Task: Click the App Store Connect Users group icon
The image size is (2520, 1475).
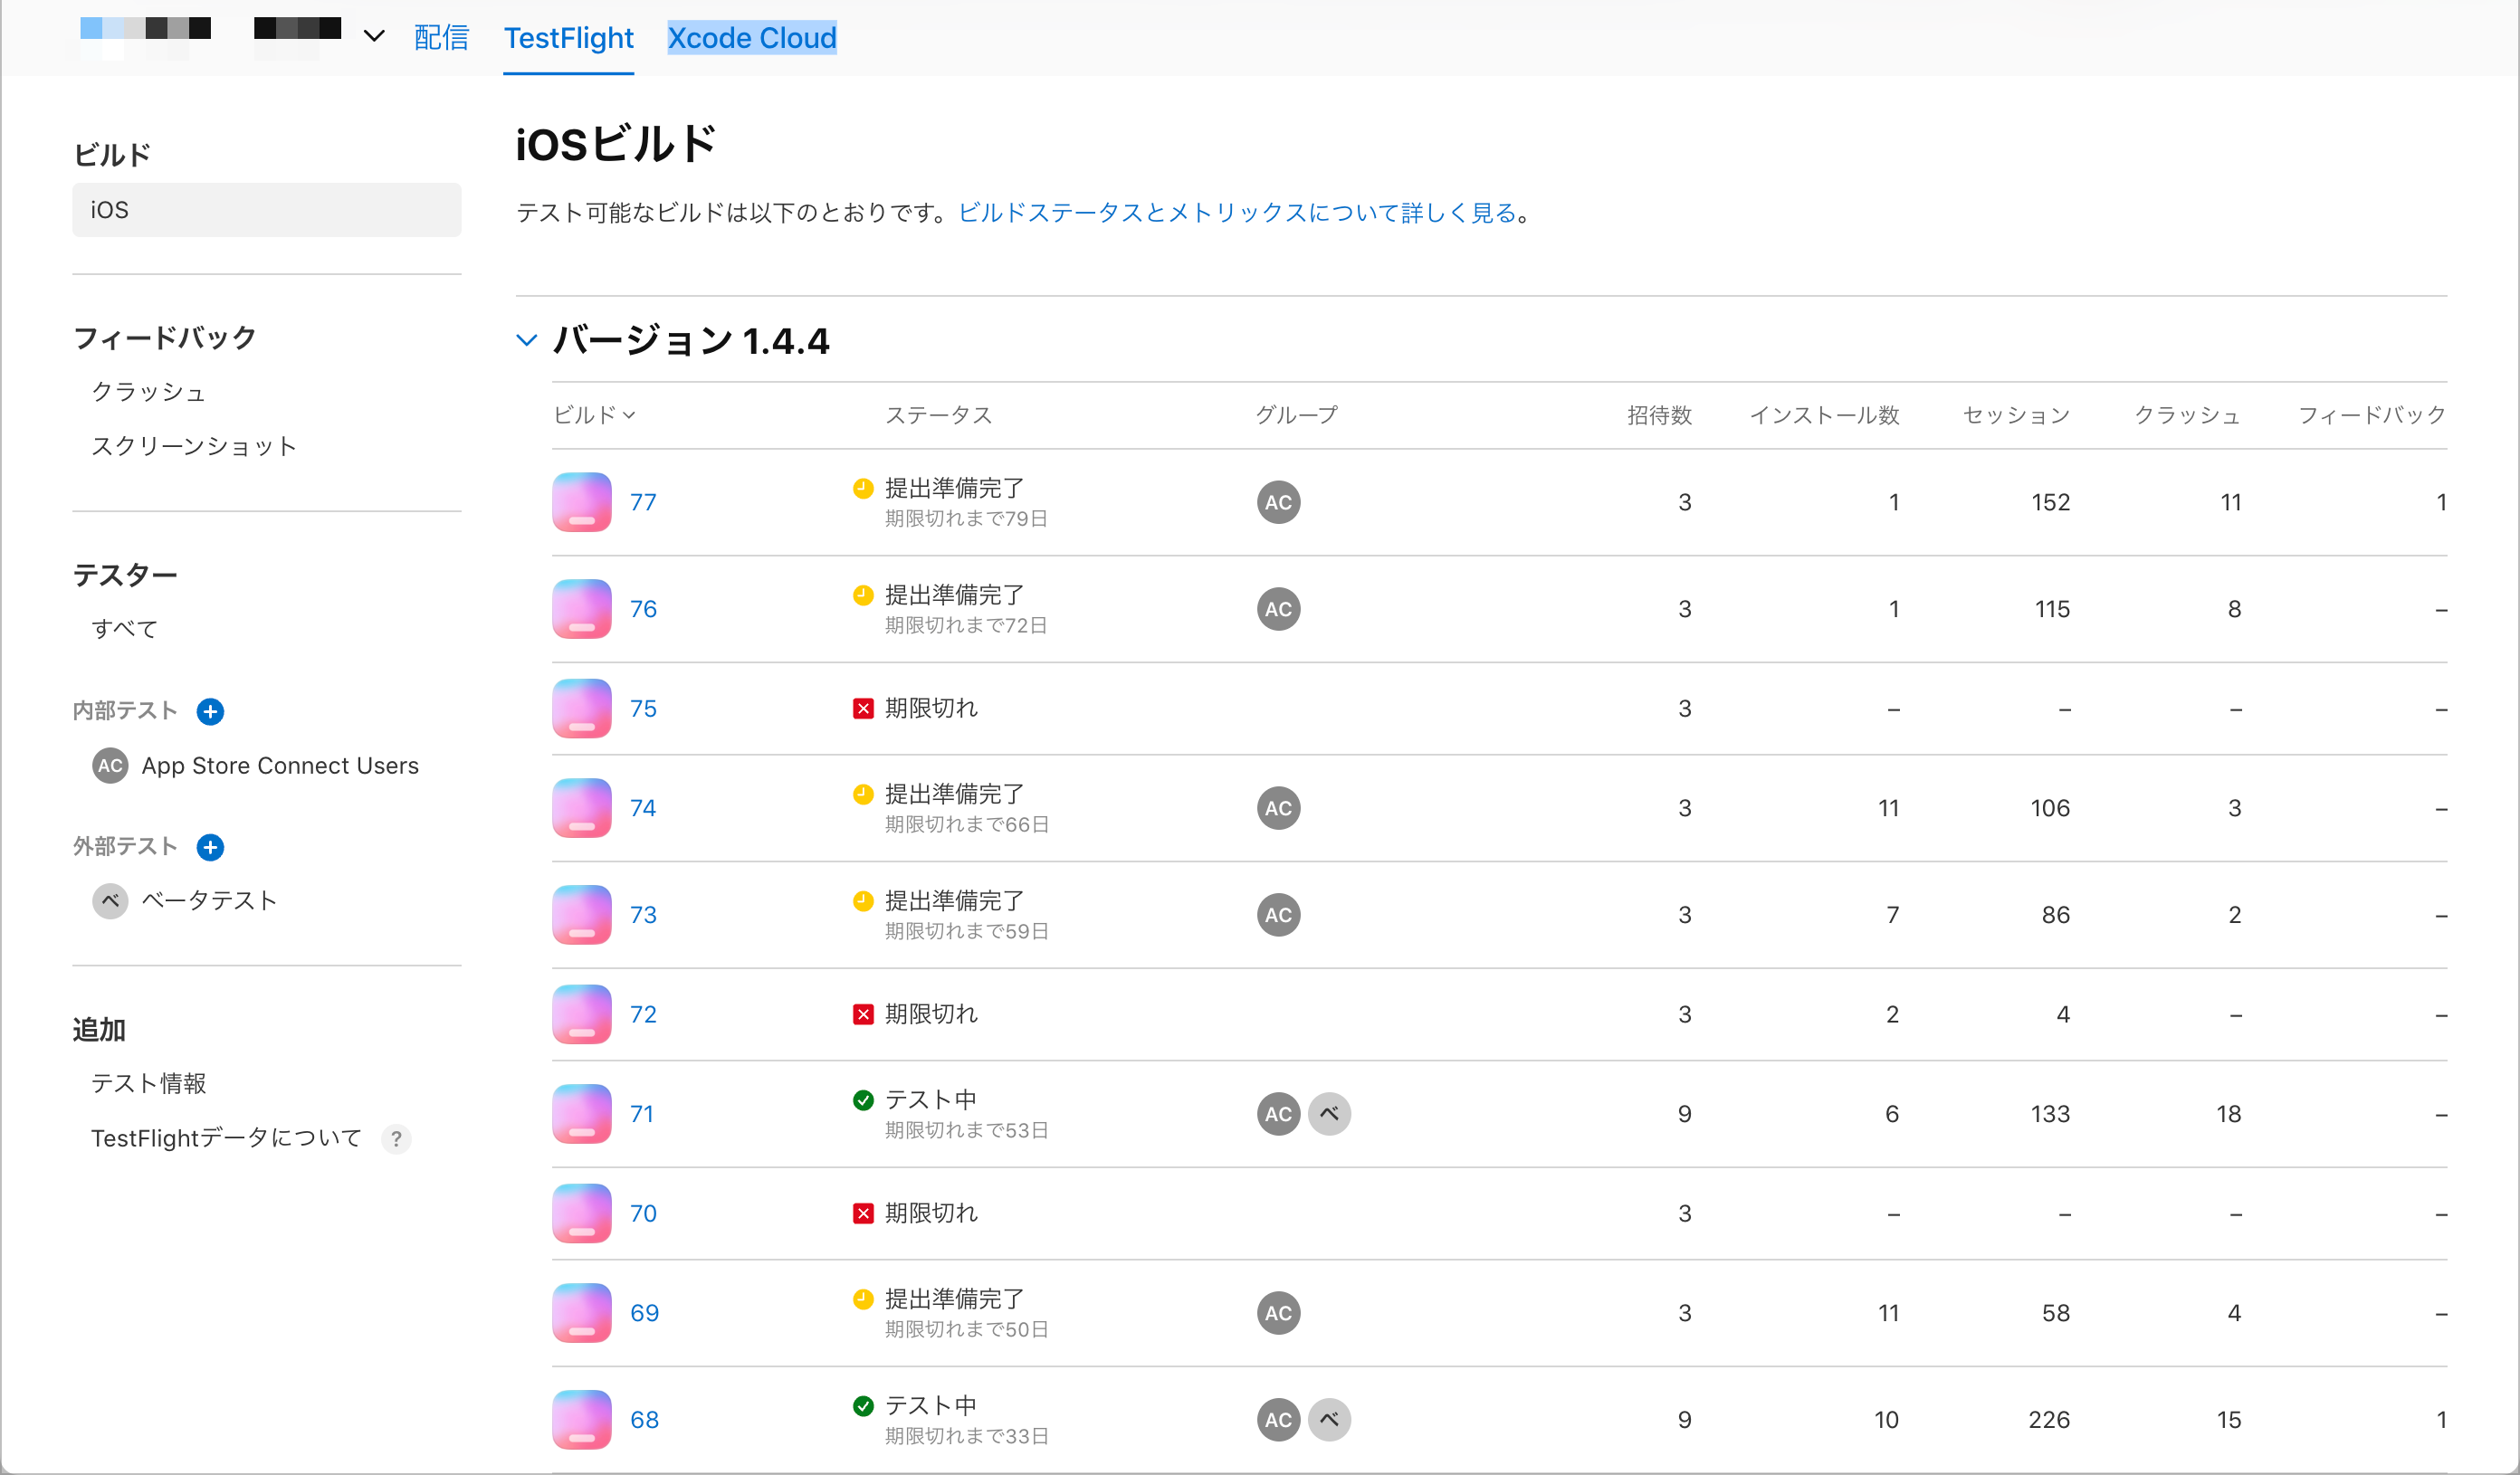Action: tap(109, 766)
